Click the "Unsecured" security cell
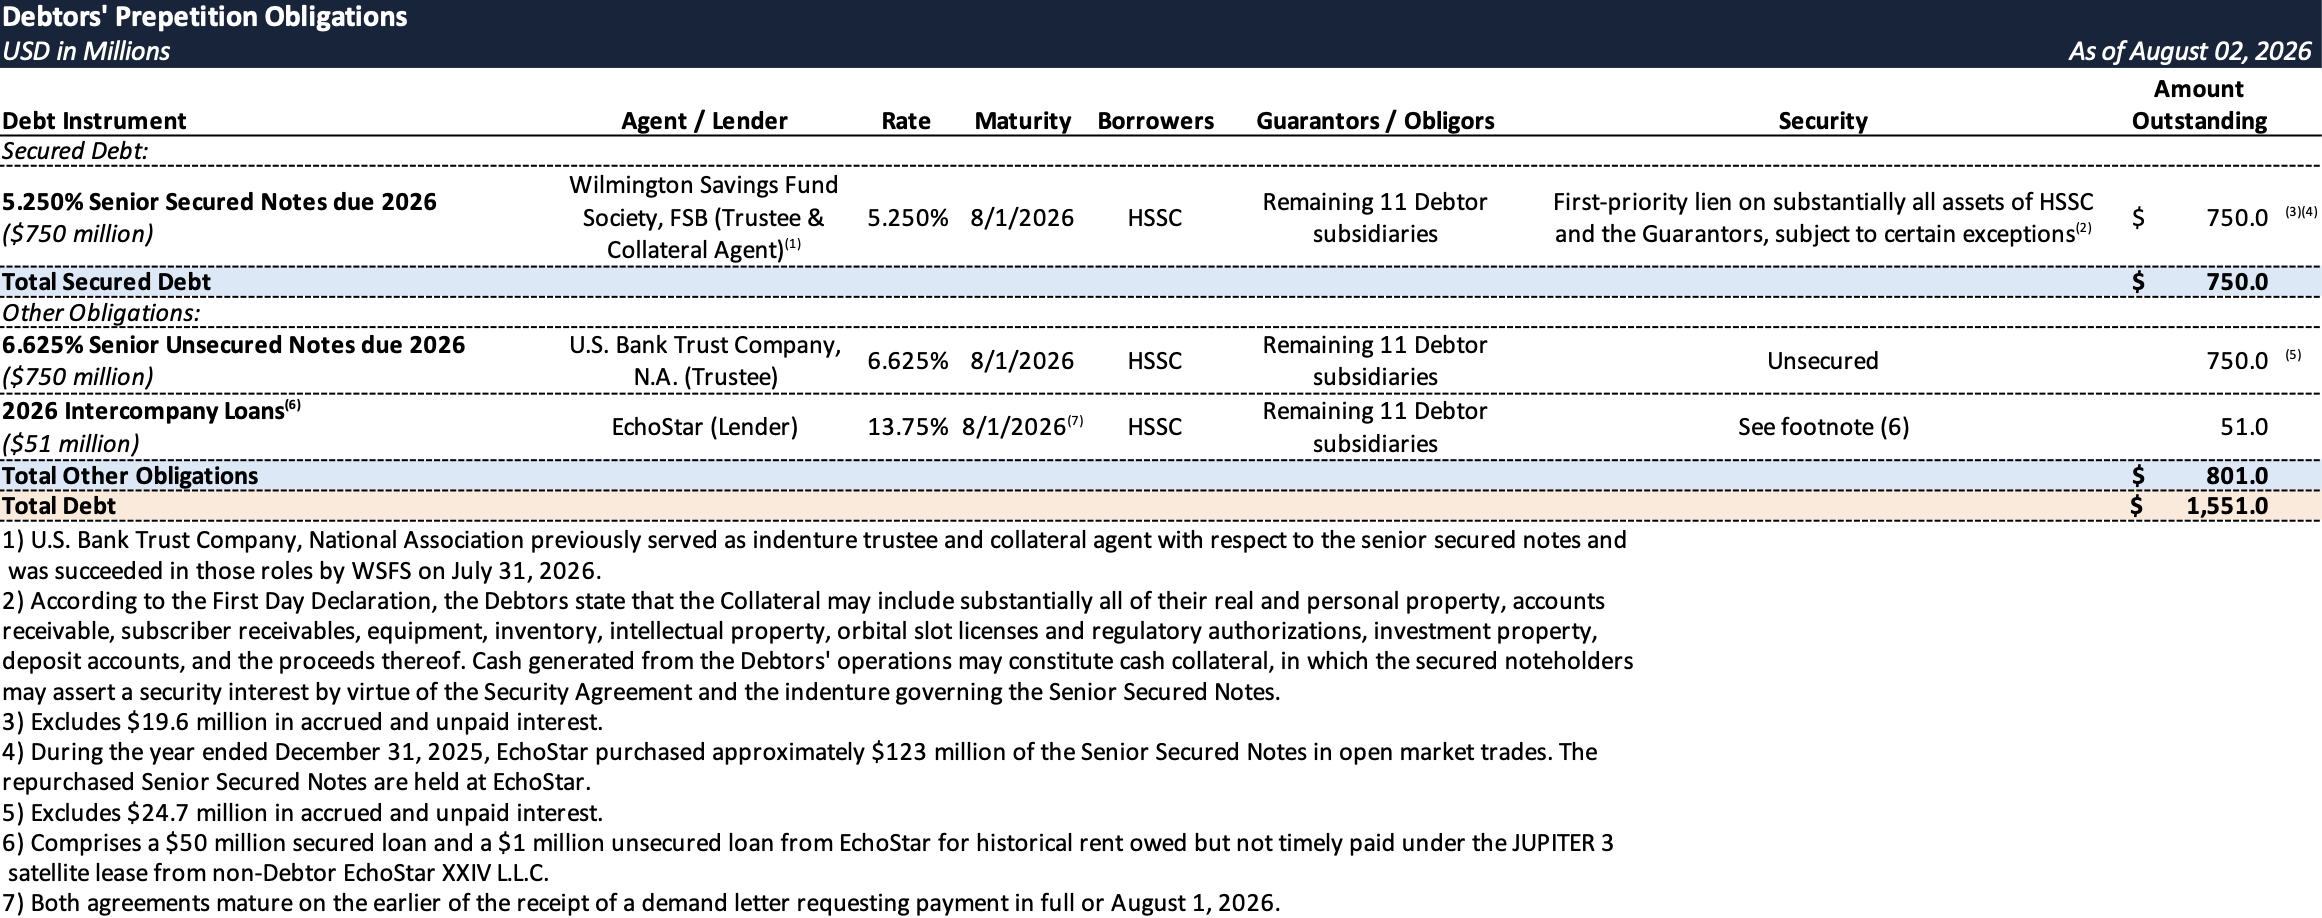 tap(1823, 361)
